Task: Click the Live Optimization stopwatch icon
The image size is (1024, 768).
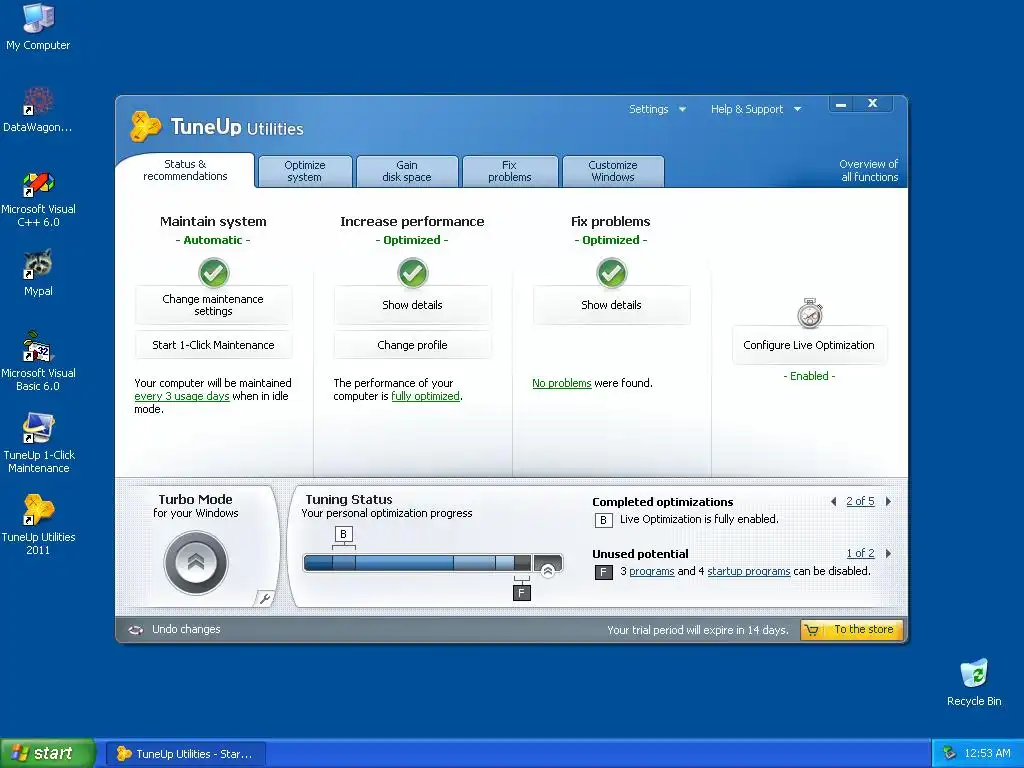Action: coord(810,313)
